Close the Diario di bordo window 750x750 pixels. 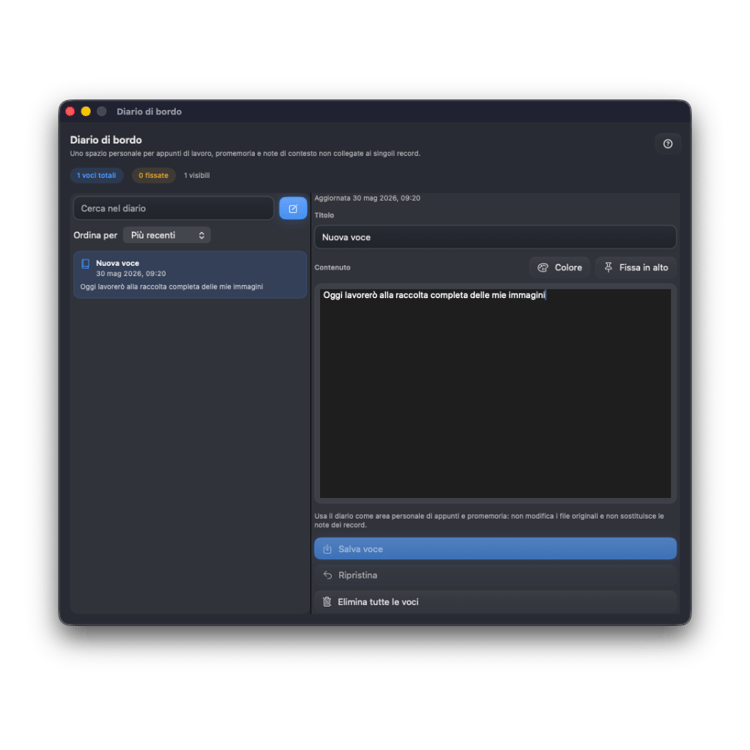pos(70,111)
